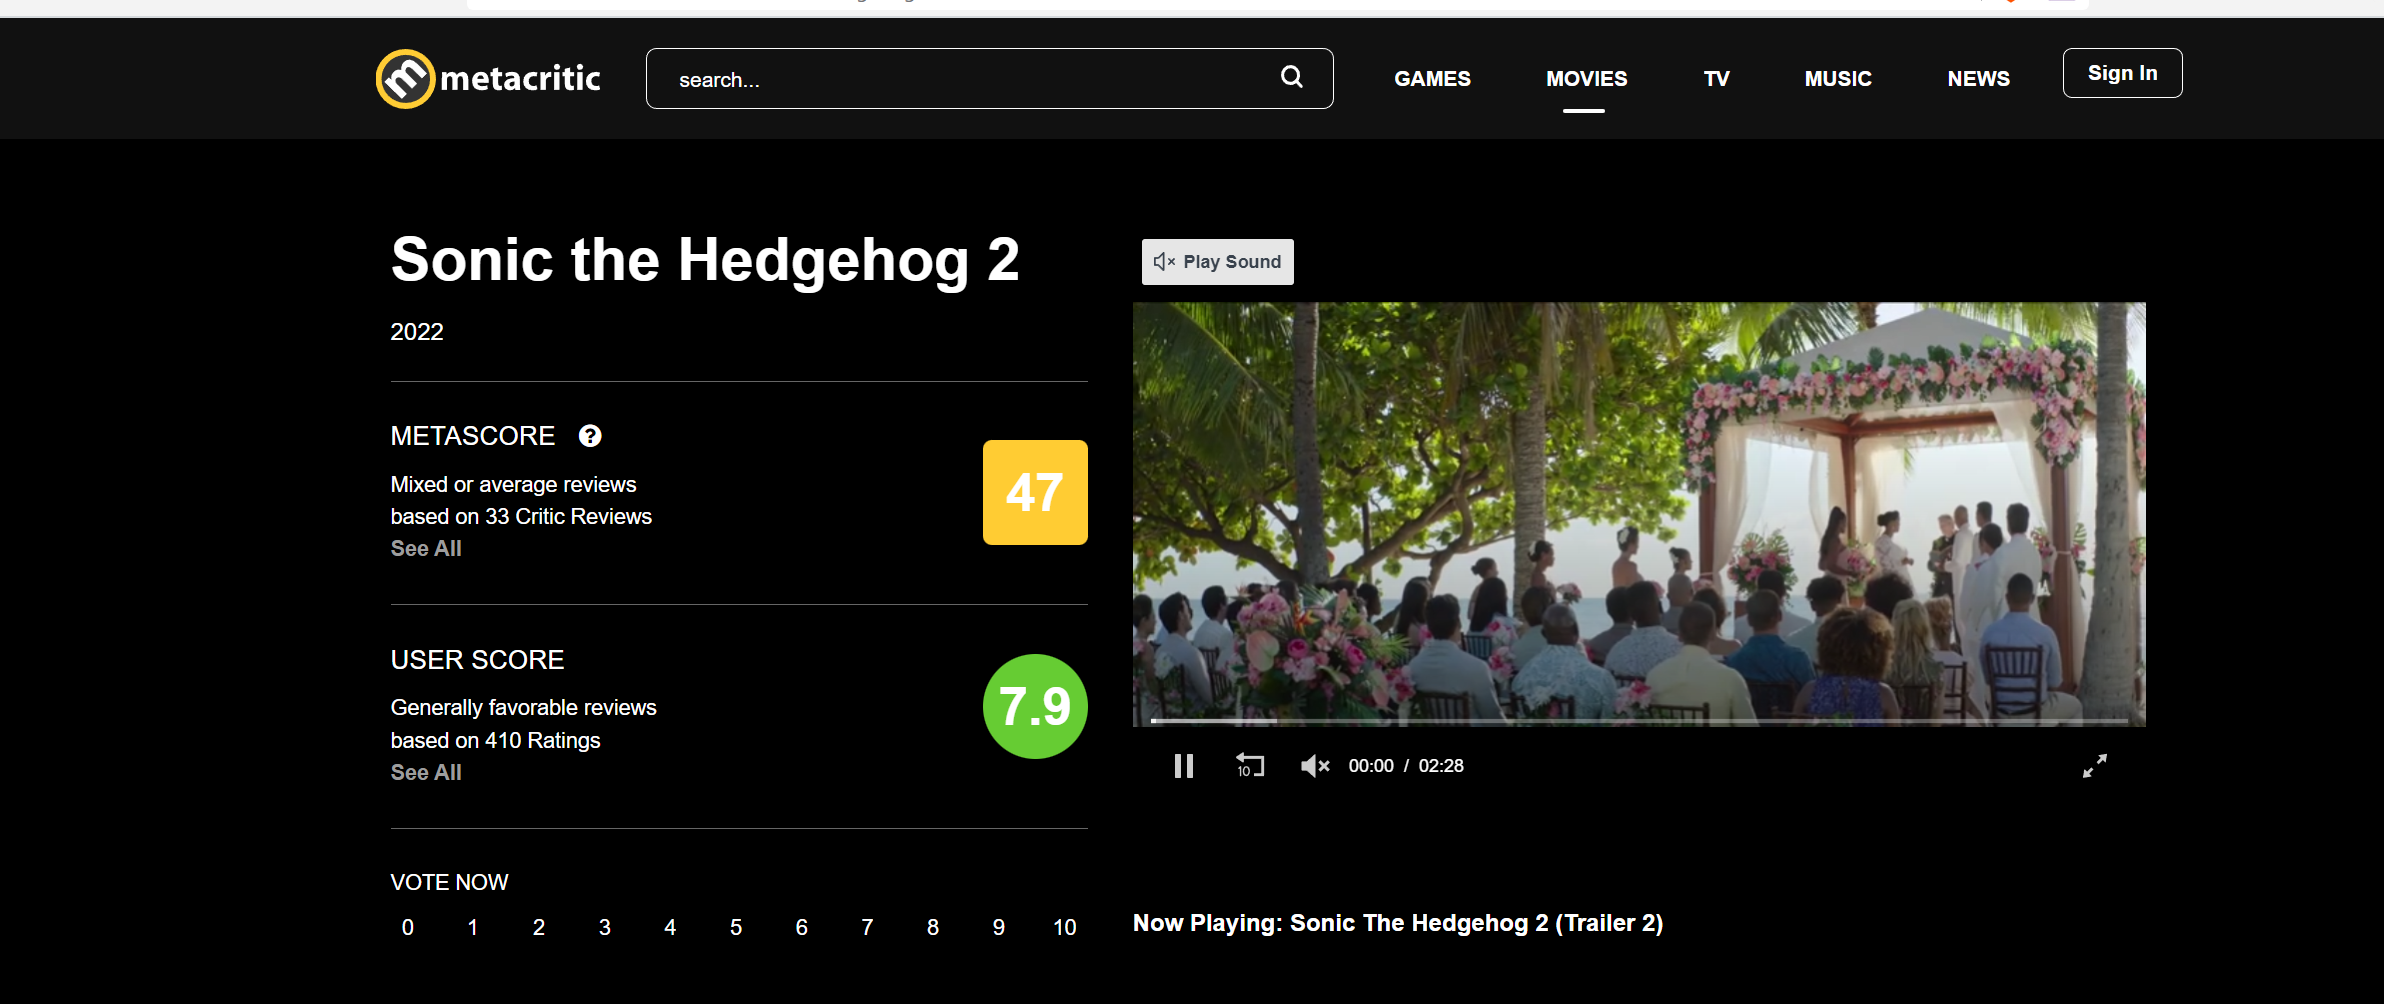Open the Games section
Screen dimensions: 2384x1004
coord(1432,79)
